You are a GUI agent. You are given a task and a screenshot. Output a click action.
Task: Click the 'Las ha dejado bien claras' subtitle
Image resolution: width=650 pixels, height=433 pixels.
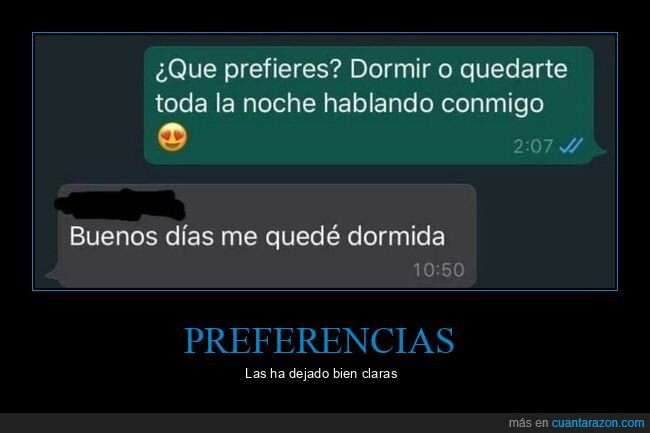pyautogui.click(x=321, y=373)
